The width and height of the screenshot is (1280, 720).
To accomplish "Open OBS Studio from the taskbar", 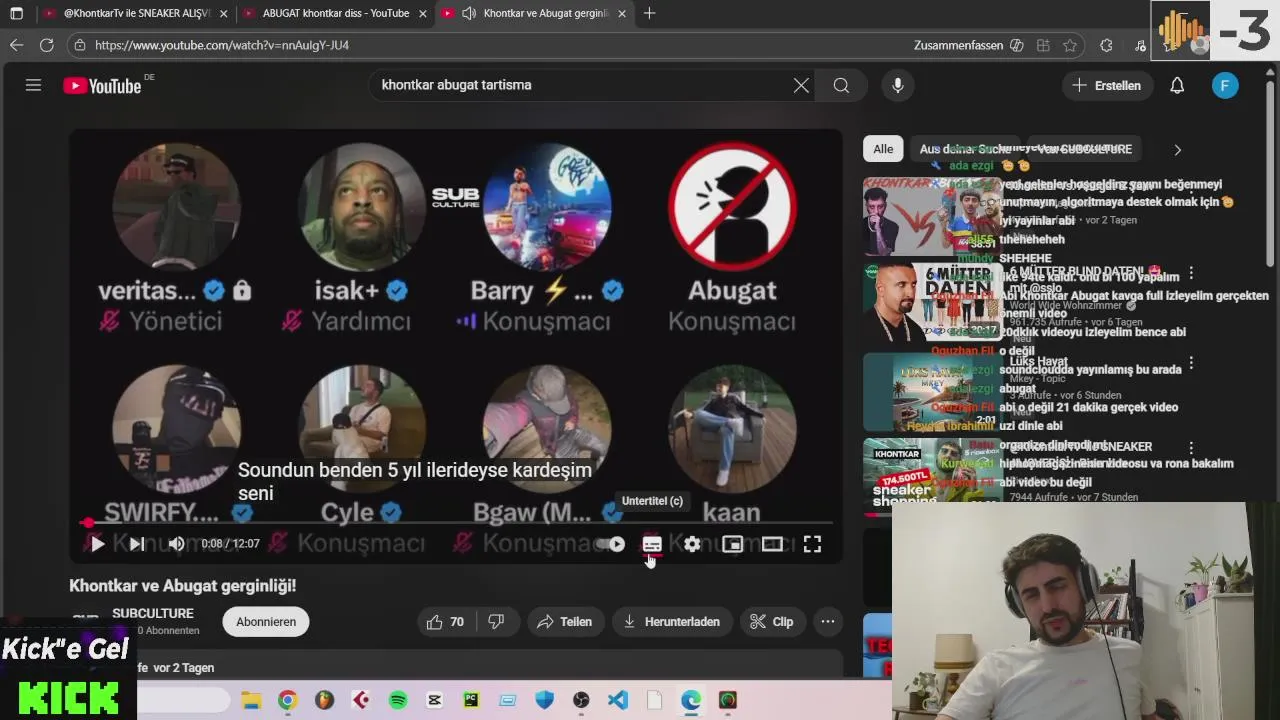I will point(581,700).
